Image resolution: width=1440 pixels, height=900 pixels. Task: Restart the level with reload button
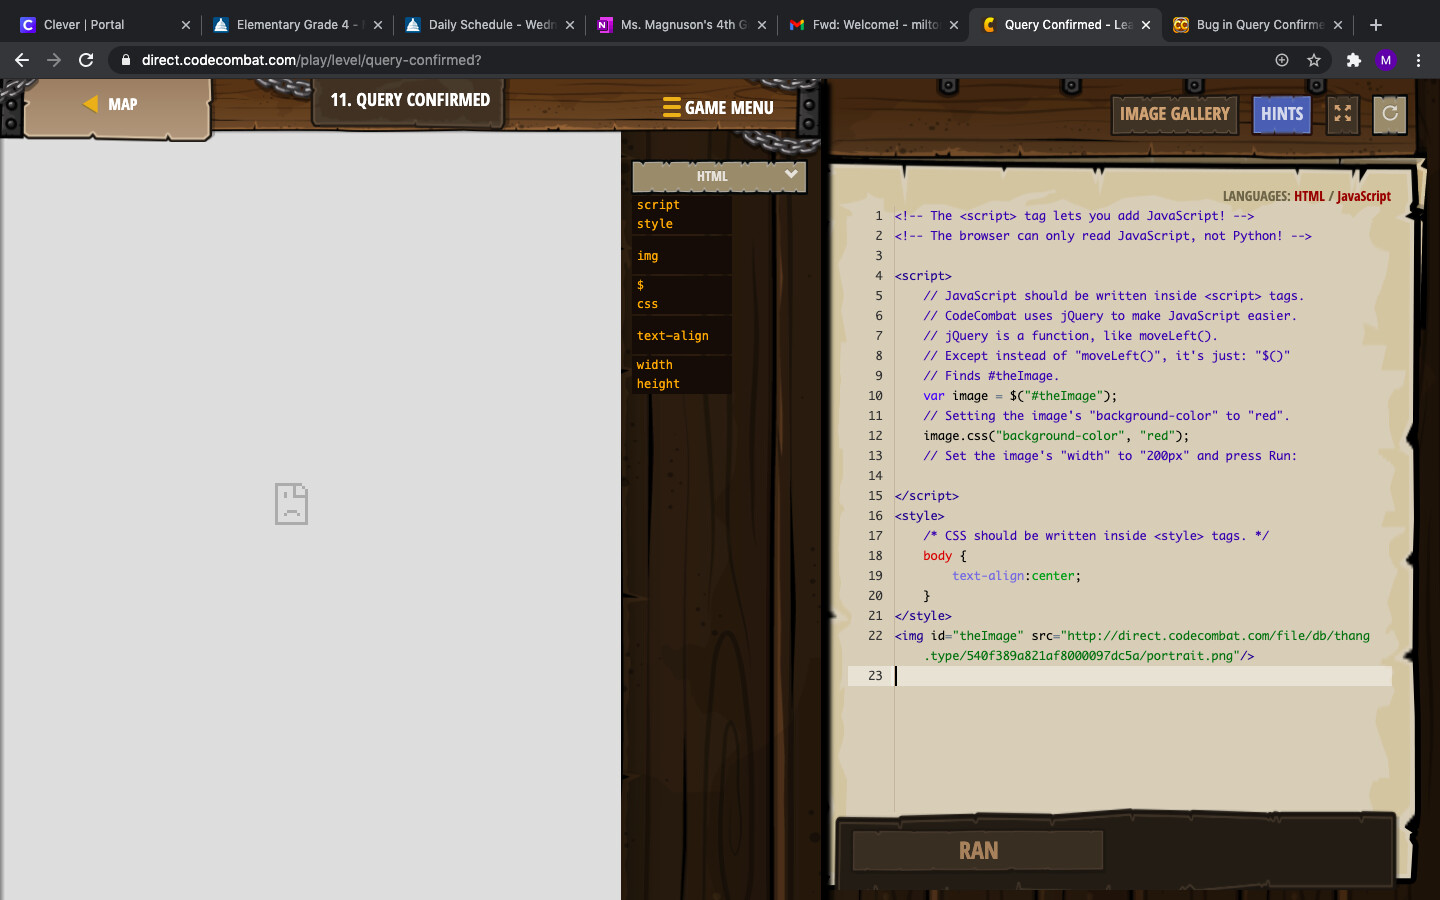coord(1390,114)
